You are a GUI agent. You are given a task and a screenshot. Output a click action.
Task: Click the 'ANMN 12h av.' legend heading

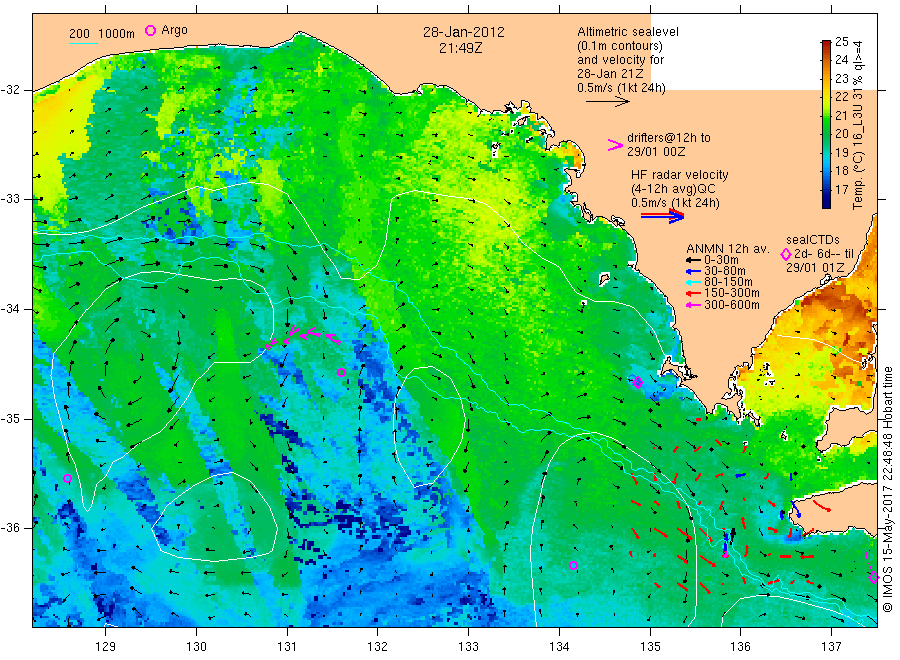(728, 249)
